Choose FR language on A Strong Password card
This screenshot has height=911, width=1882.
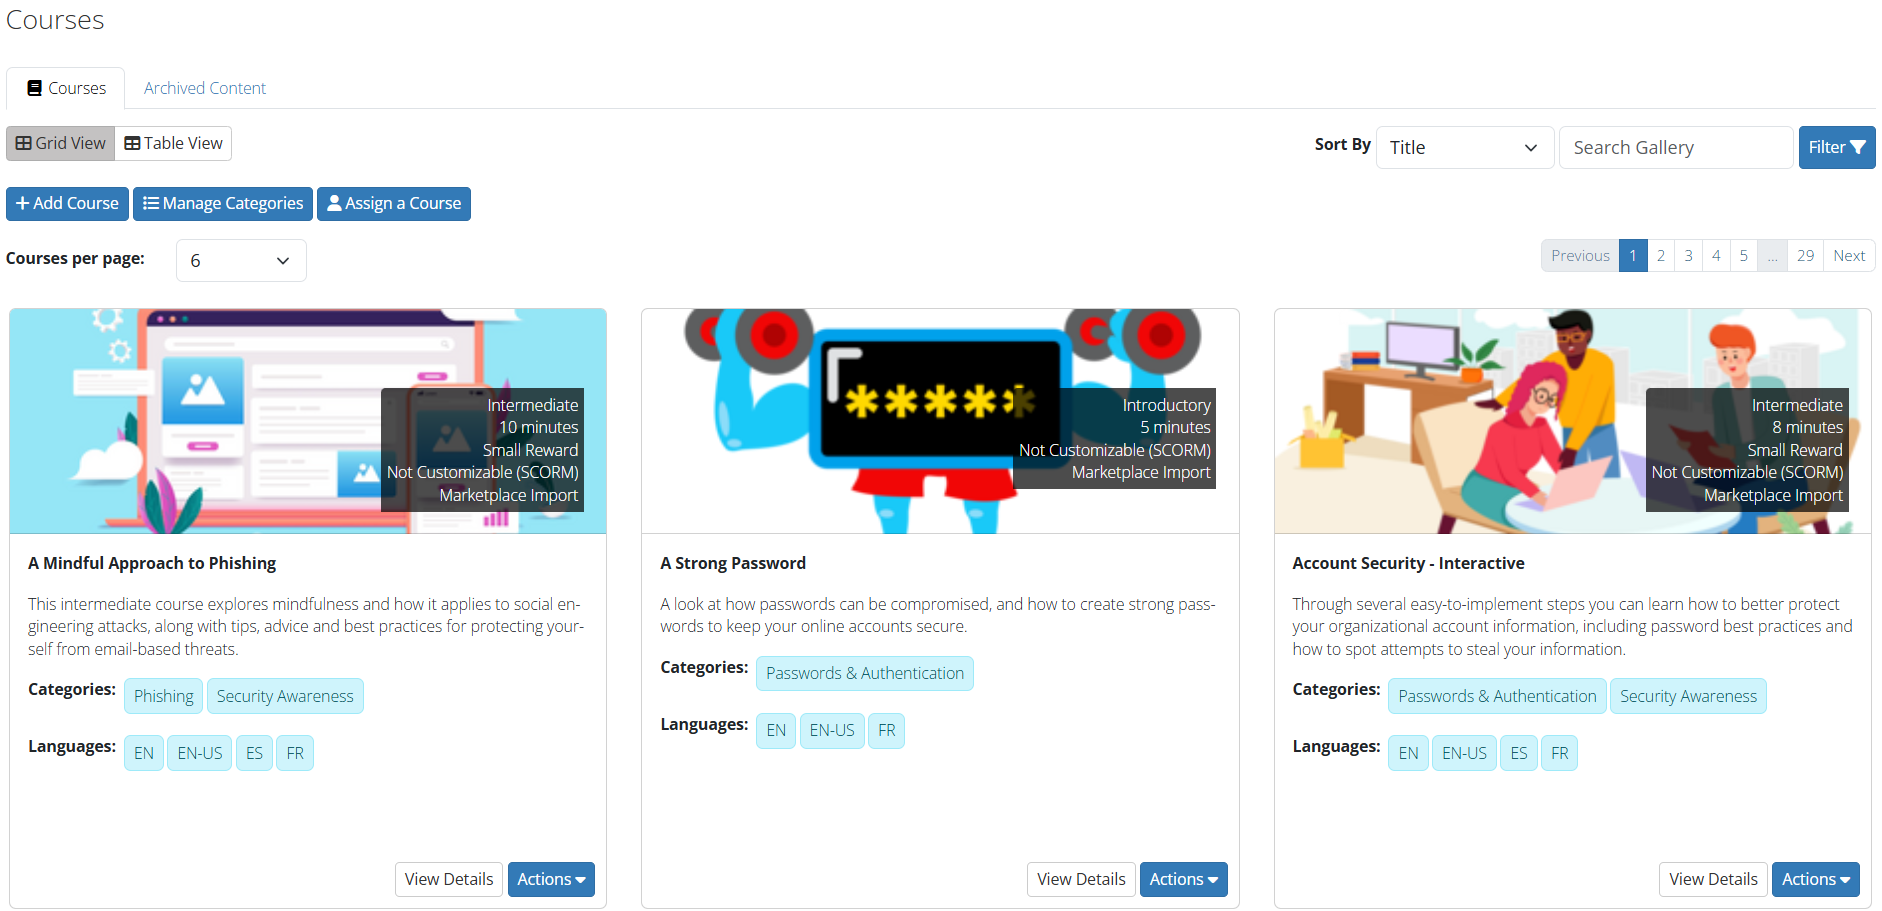pyautogui.click(x=886, y=730)
